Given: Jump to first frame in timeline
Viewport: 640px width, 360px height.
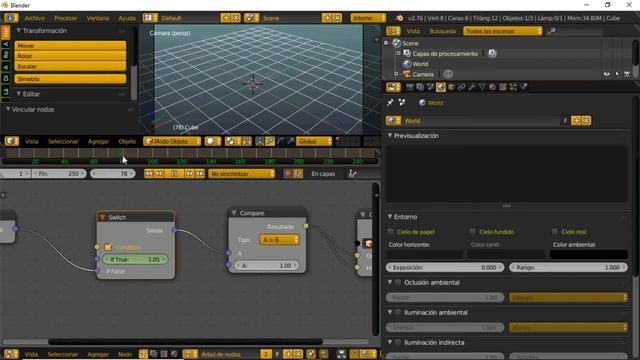Looking at the screenshot, I should point(148,173).
